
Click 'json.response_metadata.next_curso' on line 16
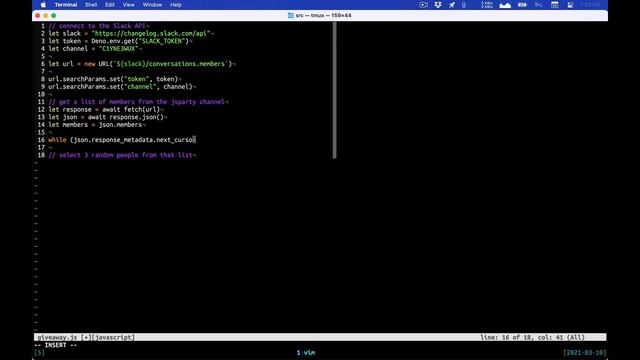tap(133, 140)
